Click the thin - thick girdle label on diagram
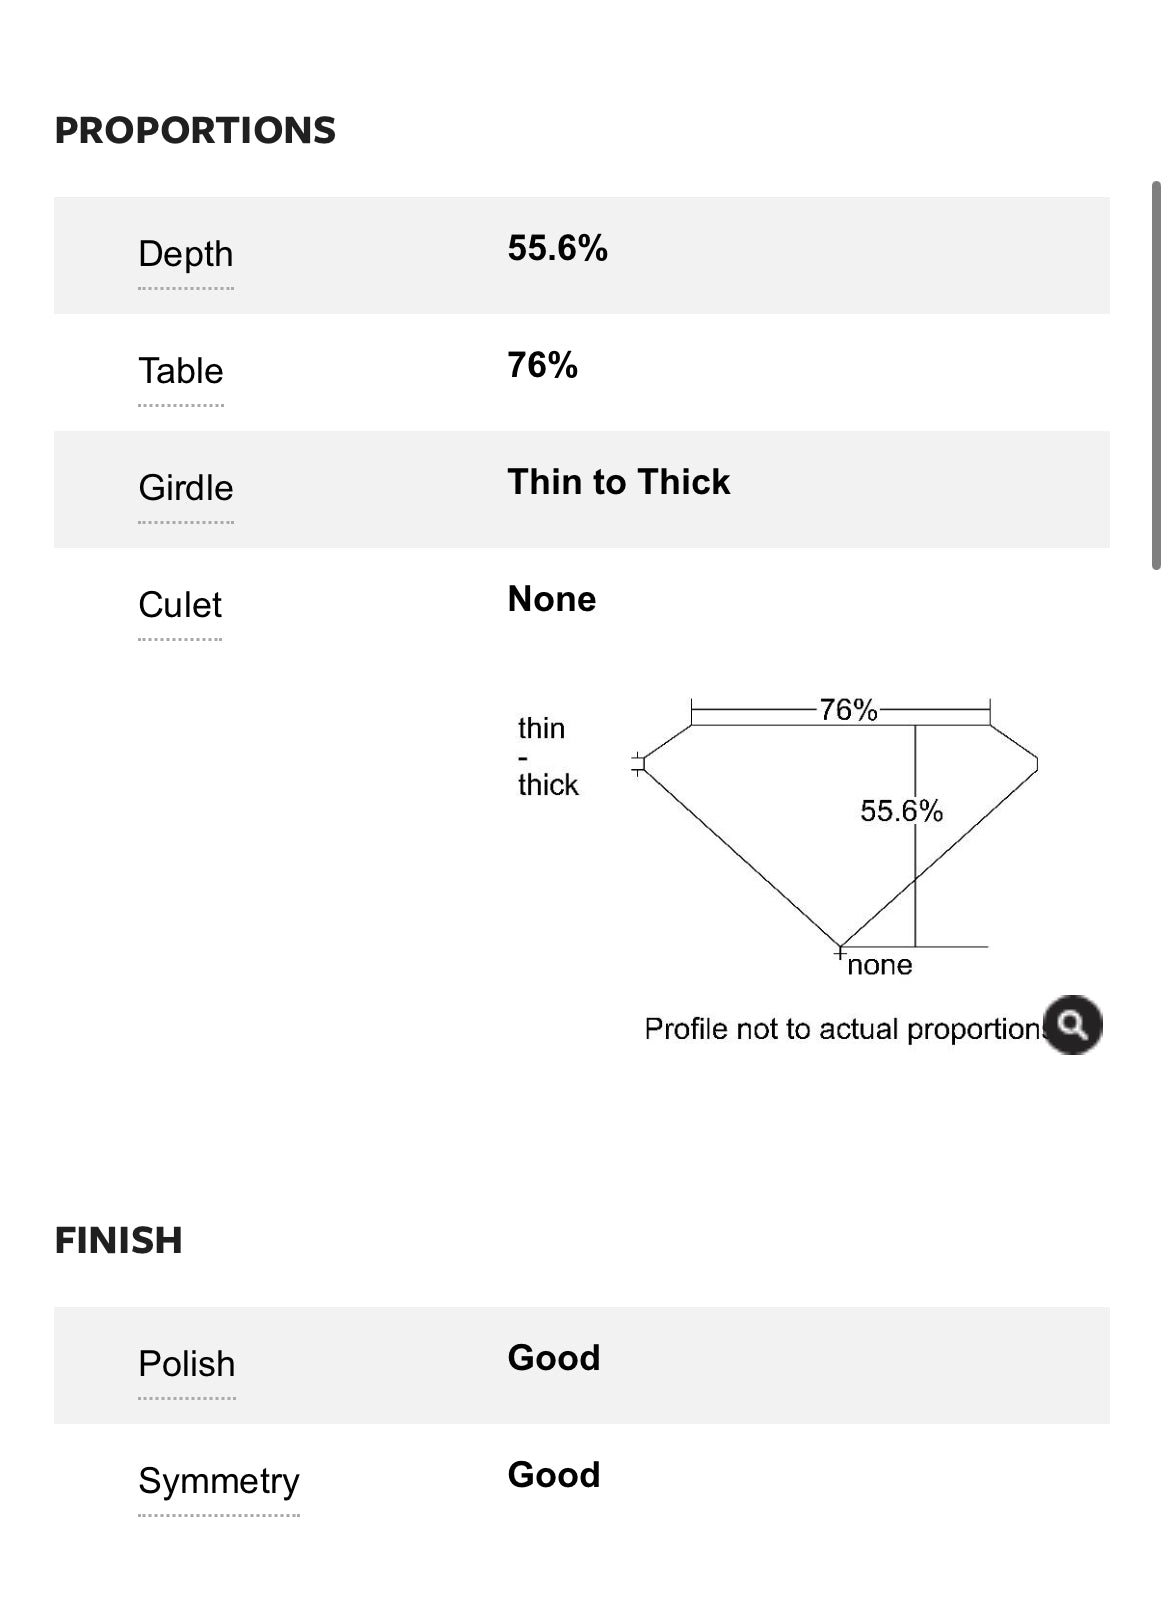1170x1616 pixels. [548, 756]
